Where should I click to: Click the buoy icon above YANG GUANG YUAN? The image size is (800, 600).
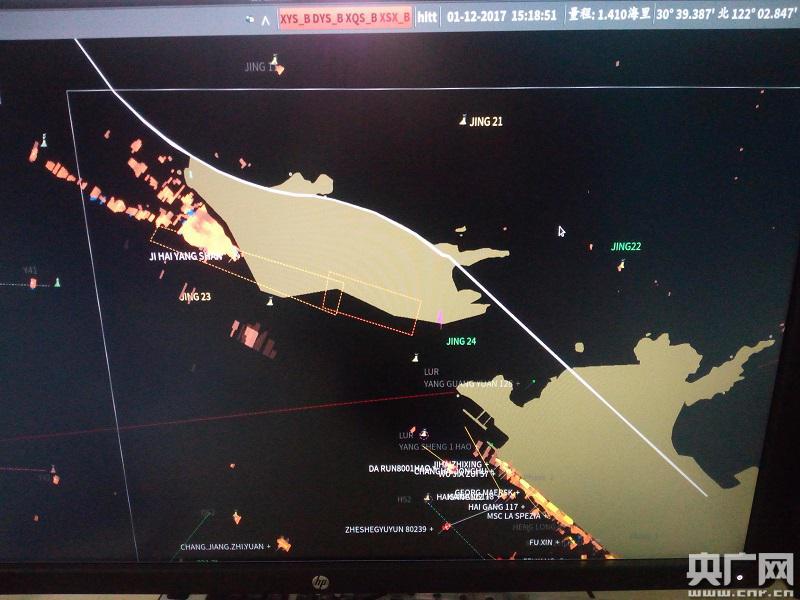(416, 358)
